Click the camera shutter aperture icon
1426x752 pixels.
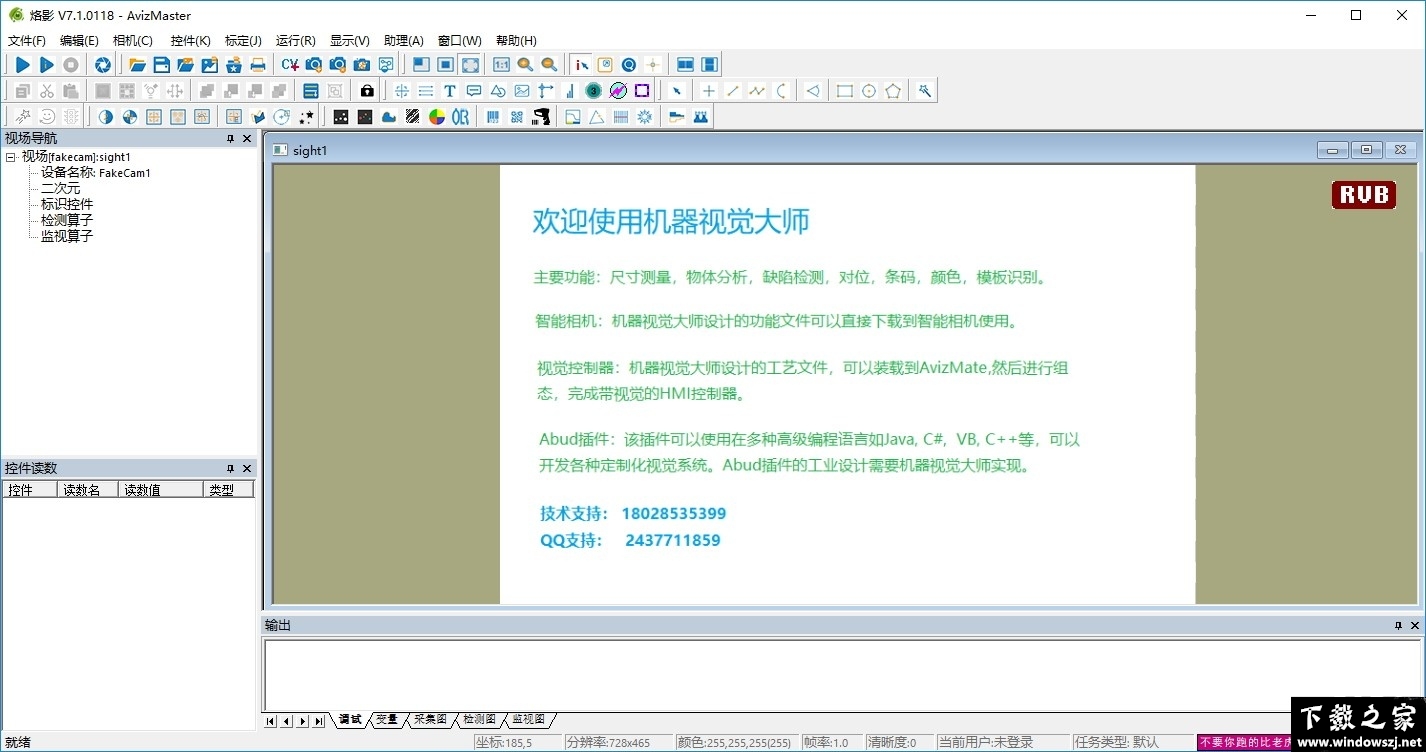click(102, 65)
